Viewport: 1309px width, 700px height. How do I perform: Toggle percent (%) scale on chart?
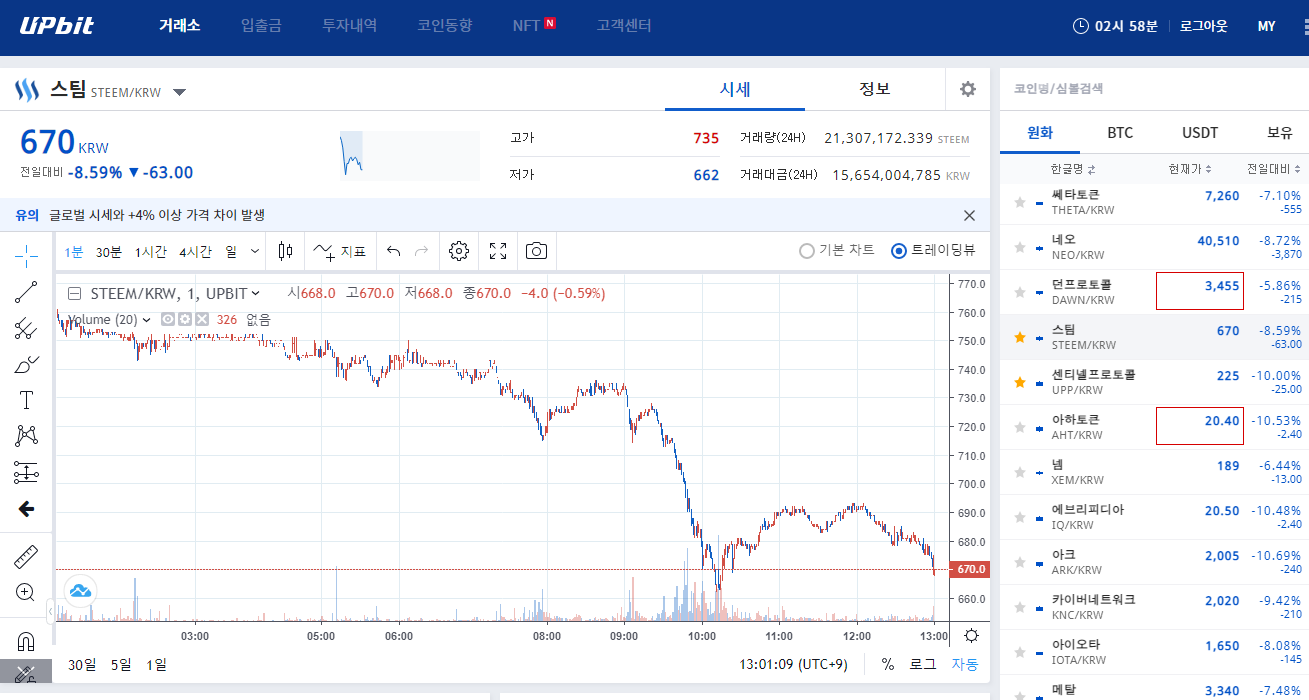click(x=888, y=664)
